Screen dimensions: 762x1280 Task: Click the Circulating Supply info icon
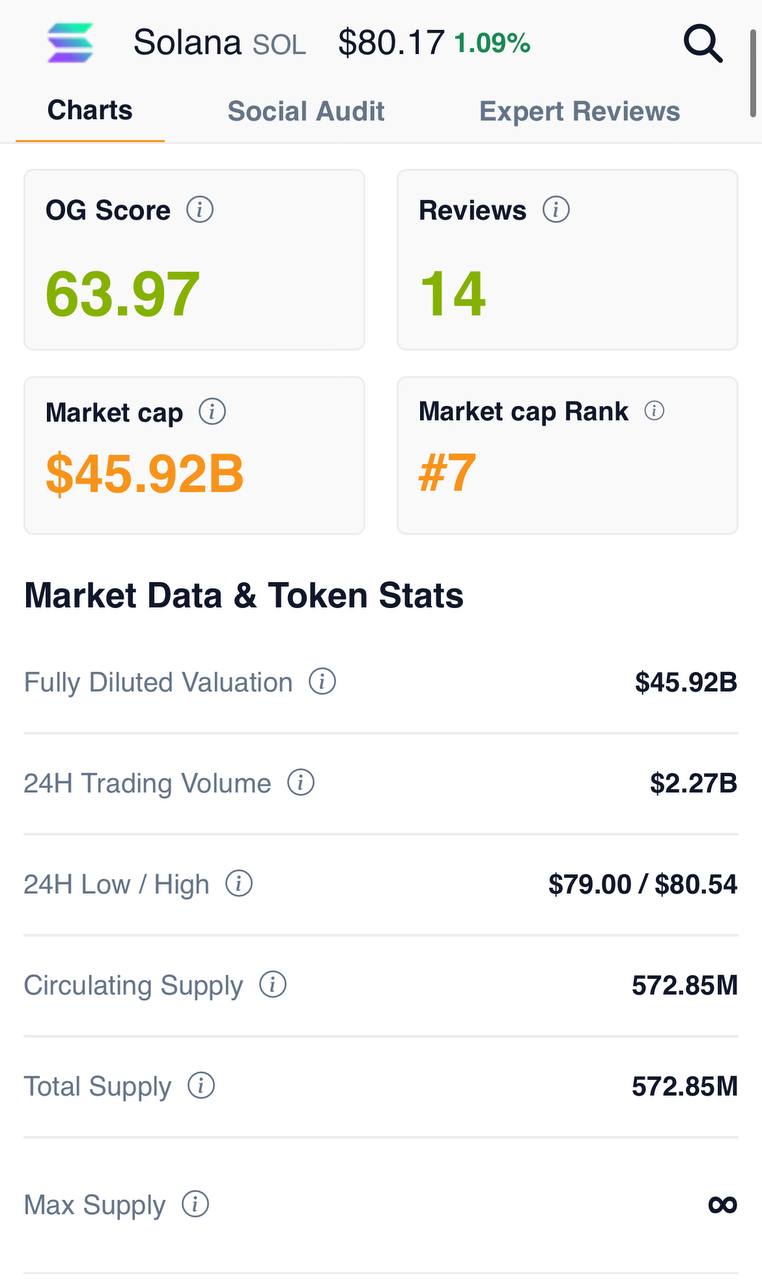(x=273, y=985)
